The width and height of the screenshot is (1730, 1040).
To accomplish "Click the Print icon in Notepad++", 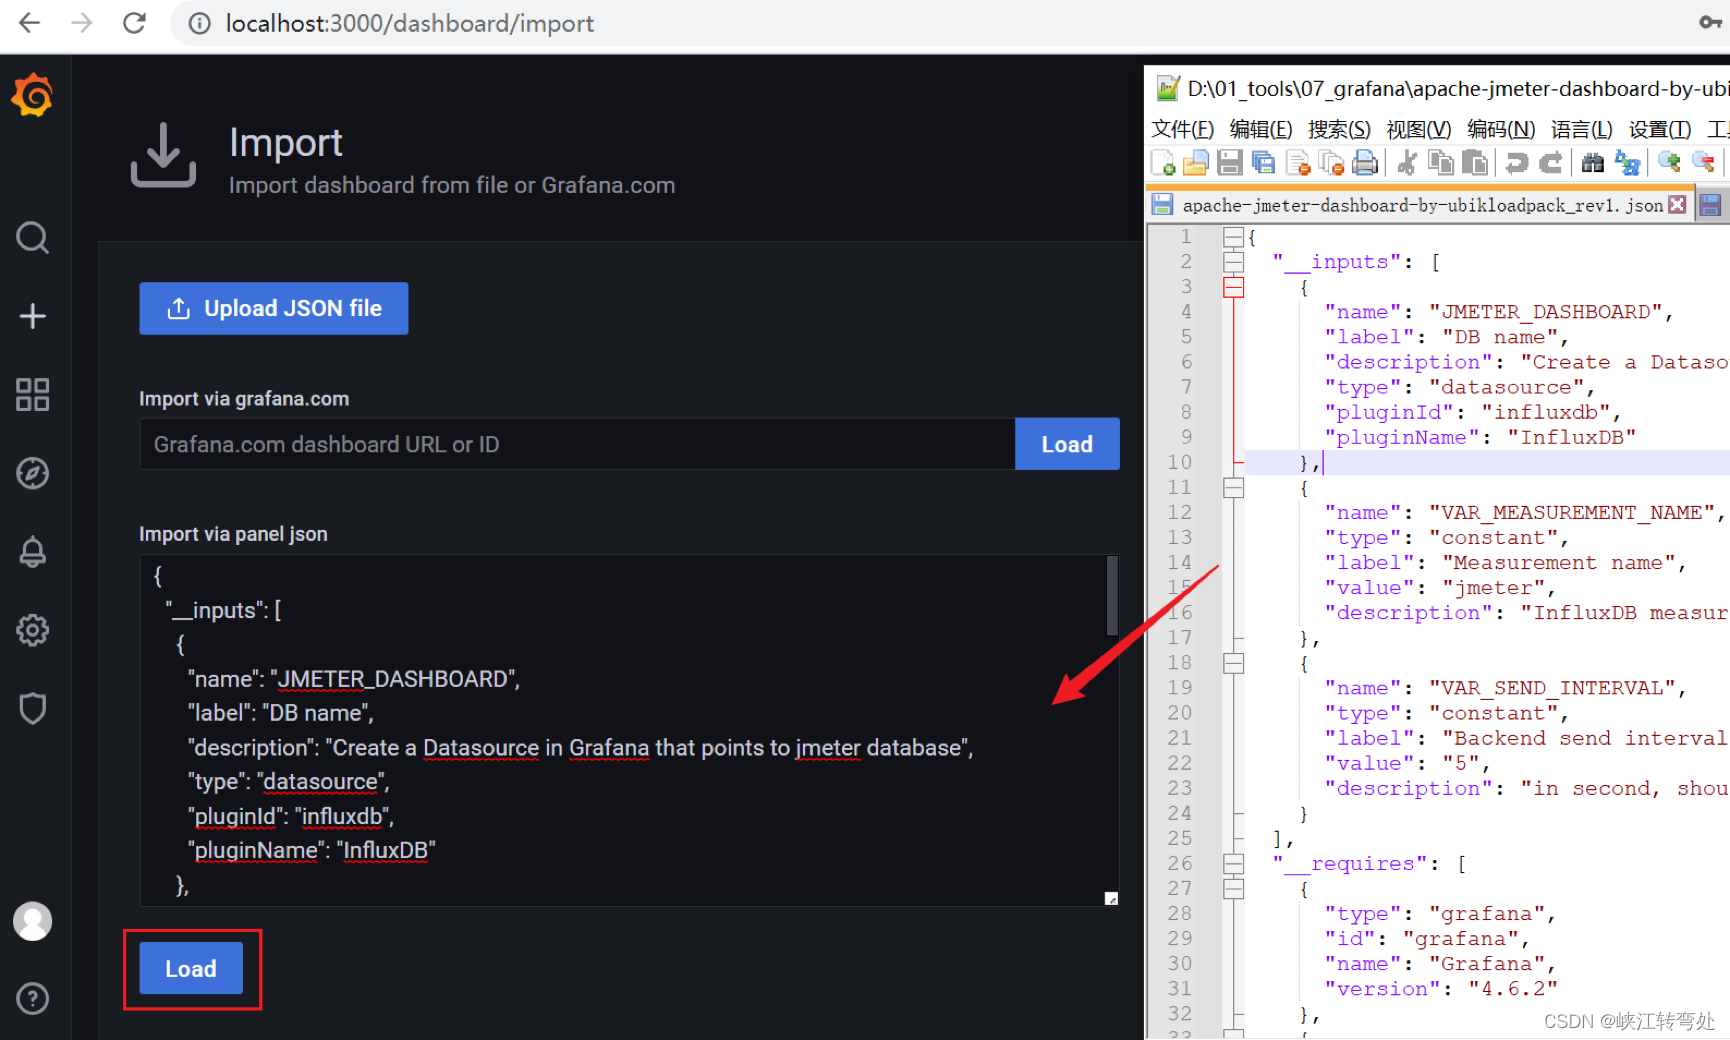I will (x=1365, y=162).
